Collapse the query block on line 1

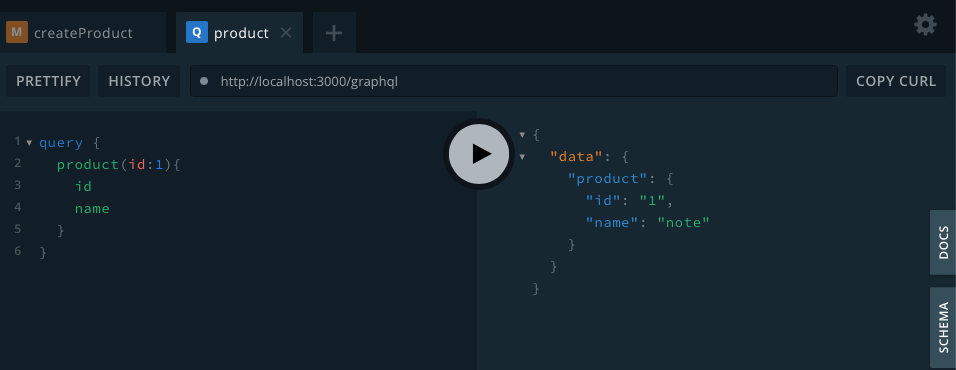point(29,143)
